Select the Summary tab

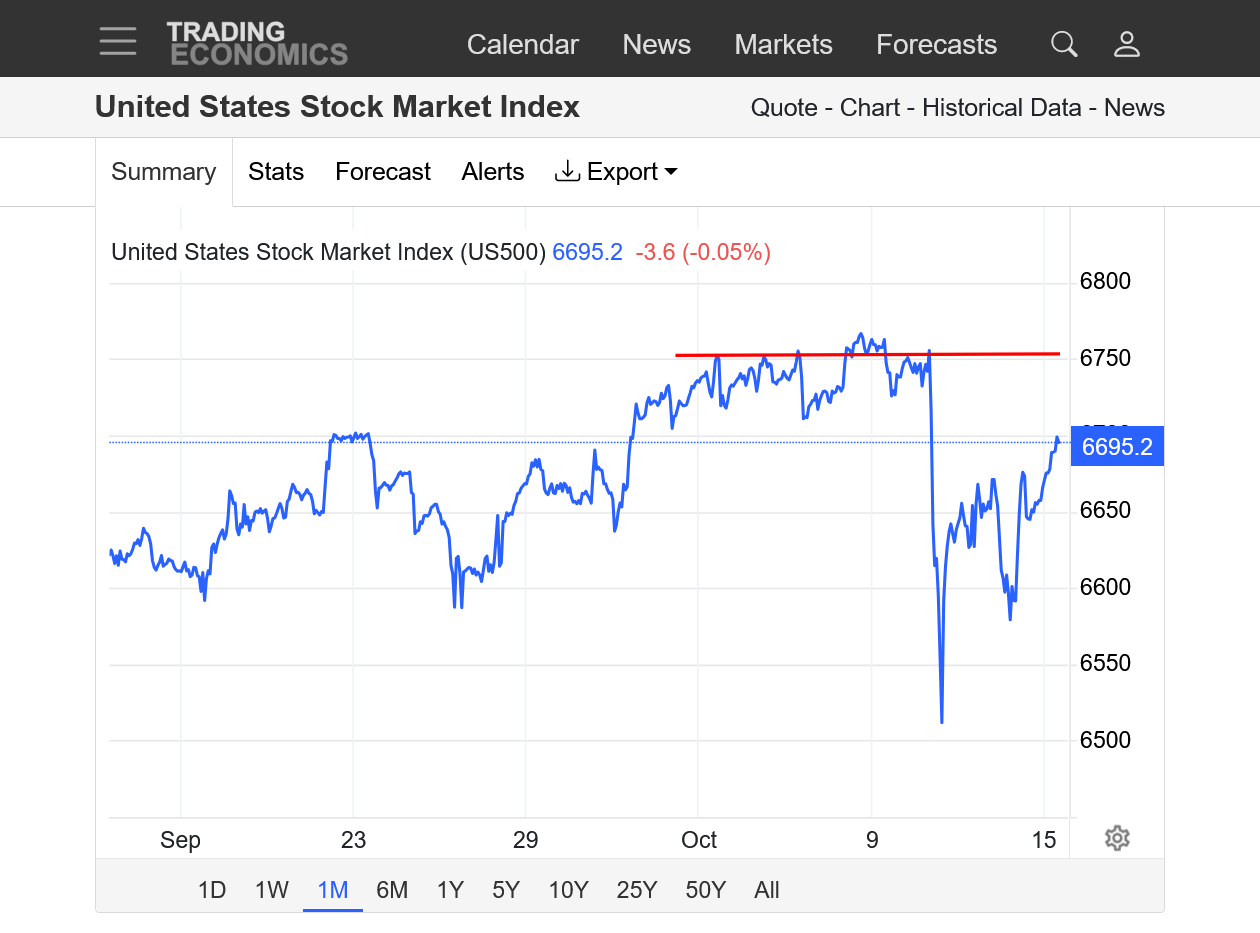click(x=164, y=172)
